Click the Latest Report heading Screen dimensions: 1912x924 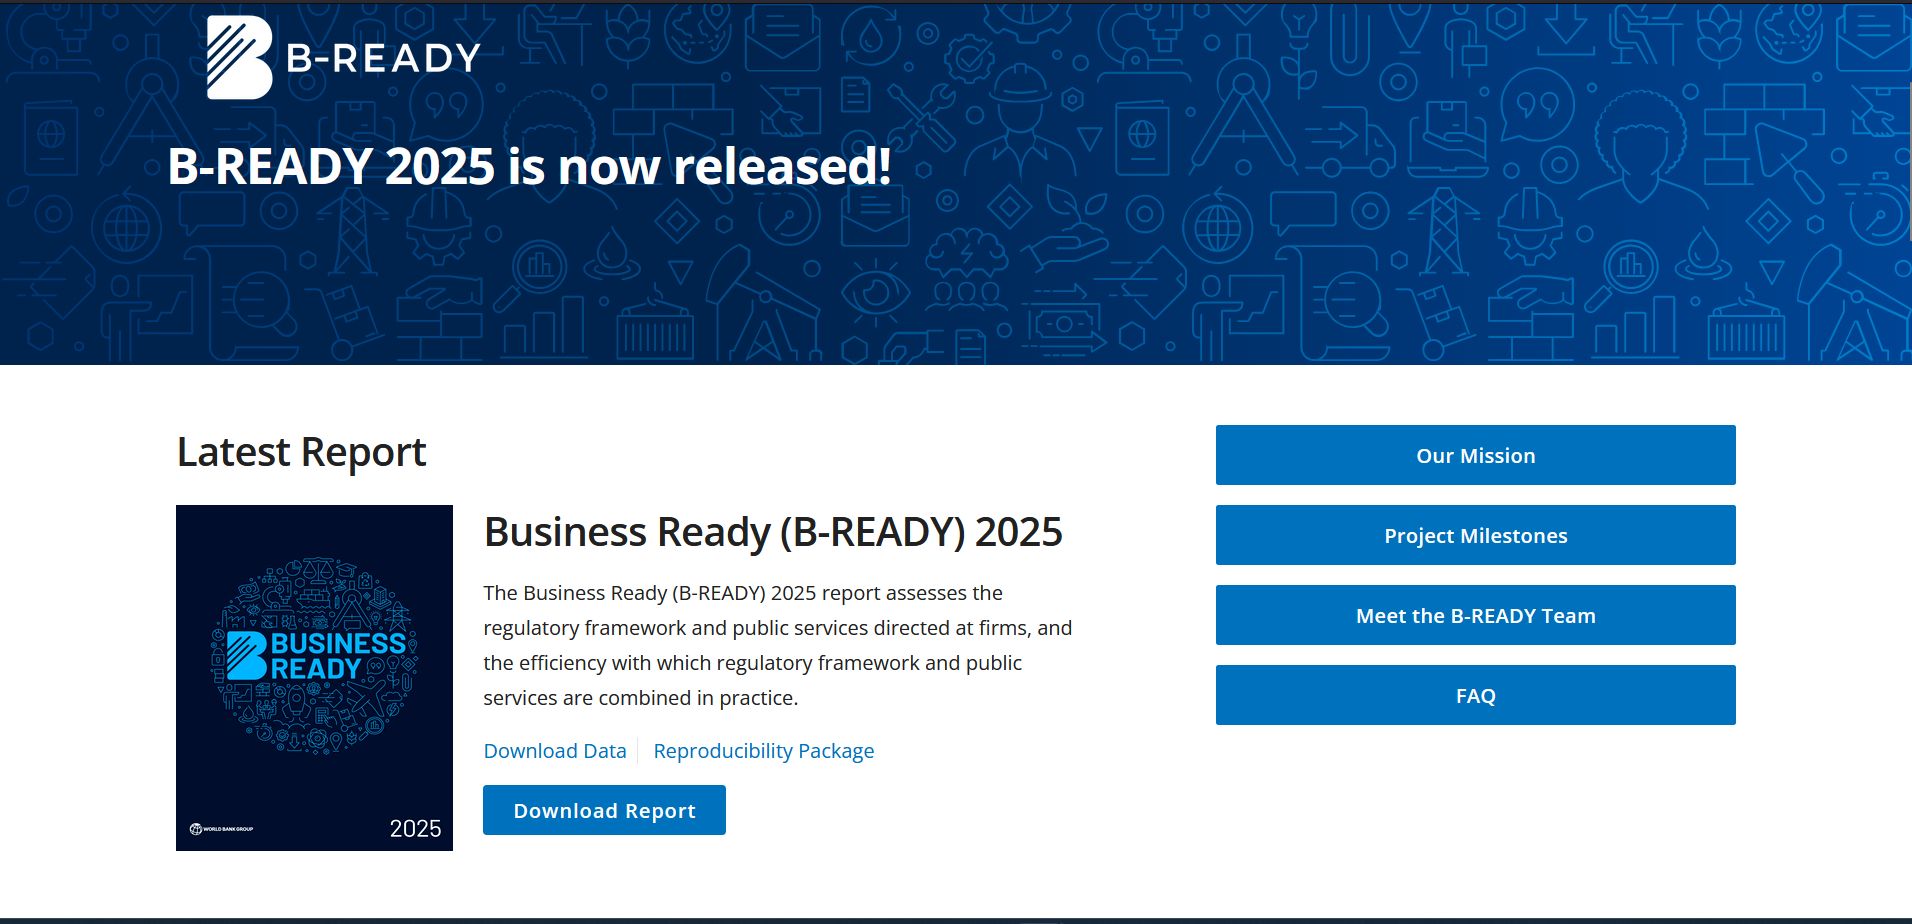click(301, 453)
